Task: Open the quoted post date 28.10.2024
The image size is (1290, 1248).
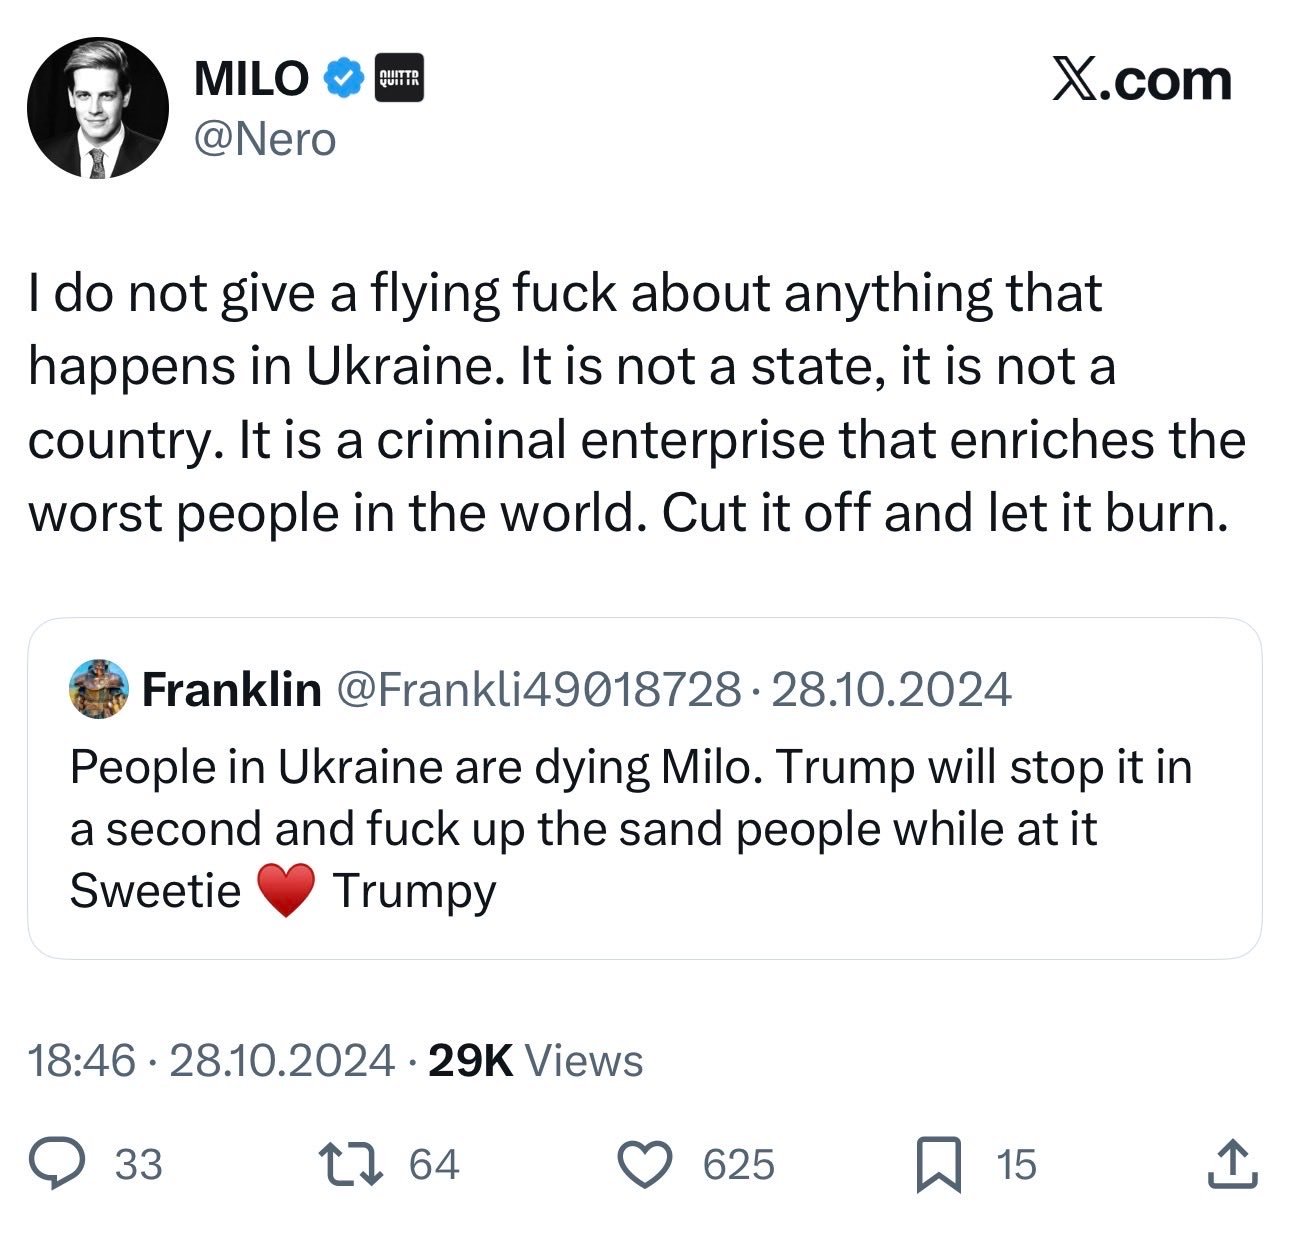Action: tap(891, 690)
